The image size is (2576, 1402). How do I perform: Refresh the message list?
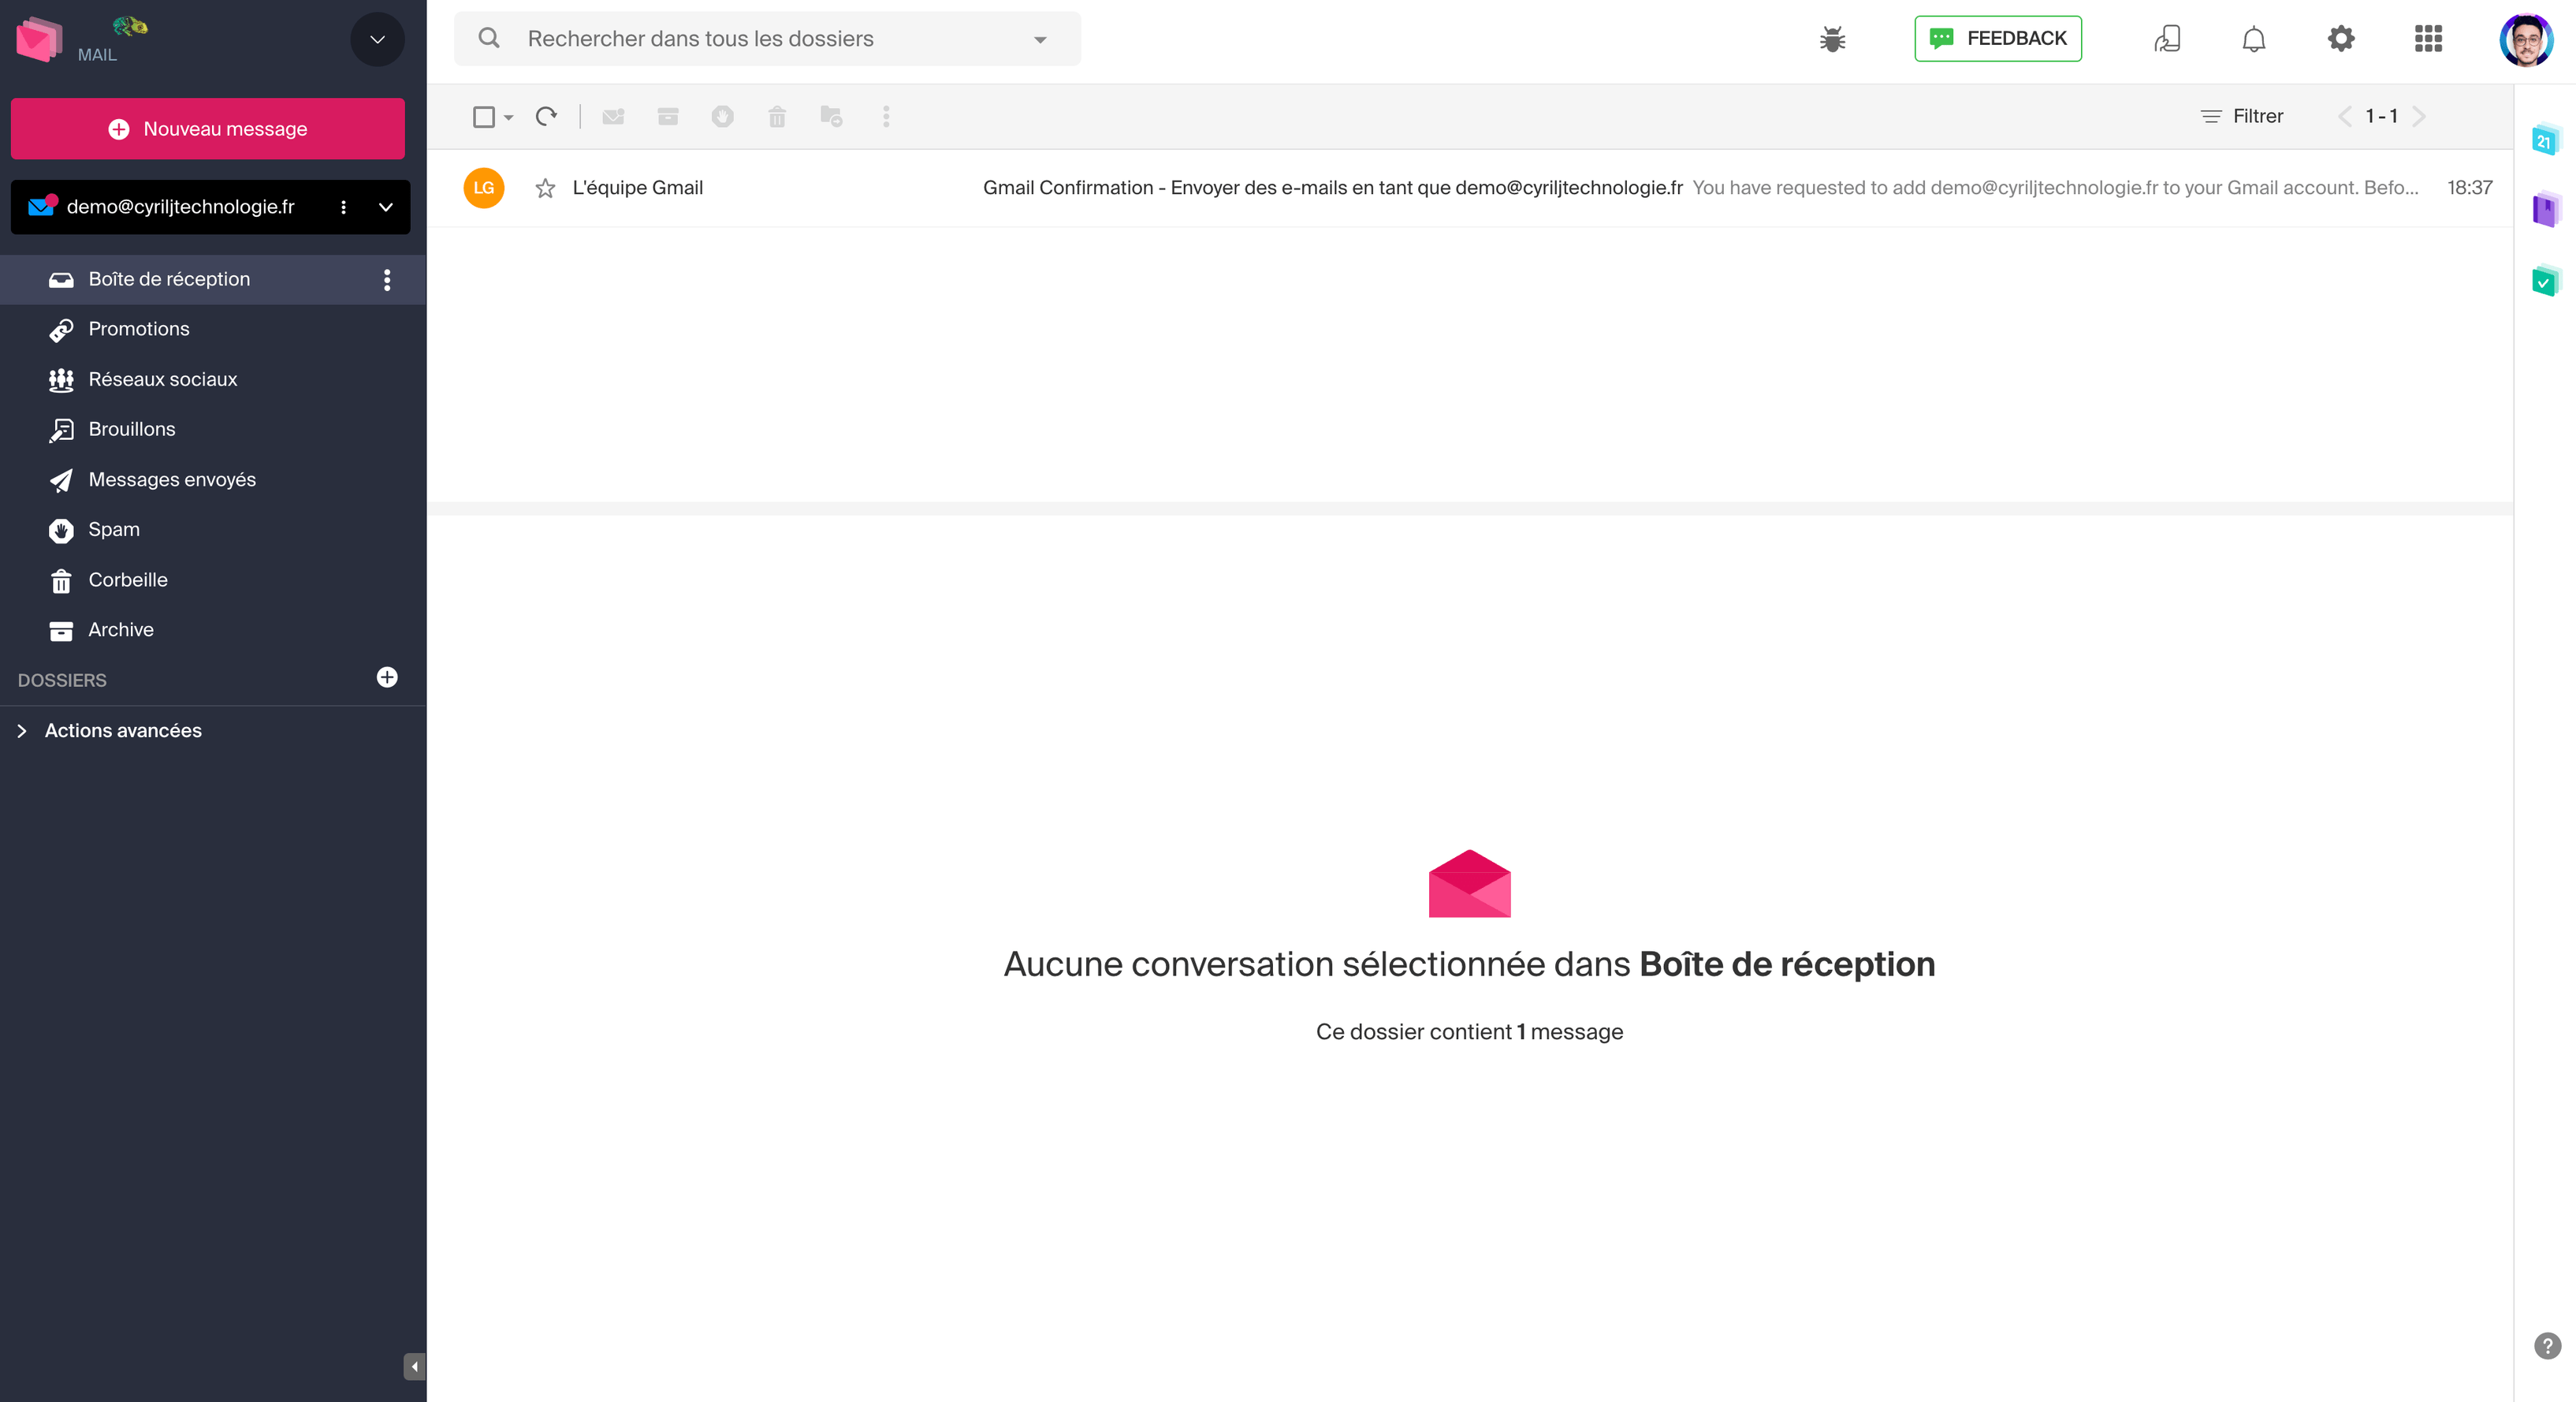tap(546, 116)
